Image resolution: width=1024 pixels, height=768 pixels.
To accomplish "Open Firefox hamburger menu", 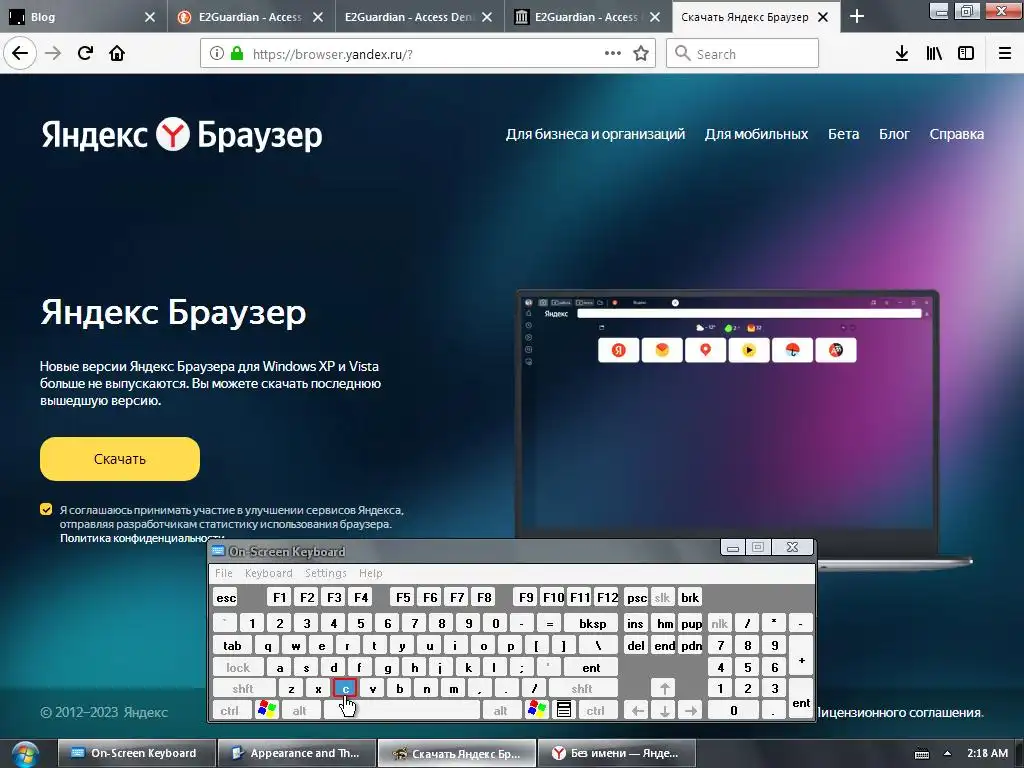I will coord(1005,54).
